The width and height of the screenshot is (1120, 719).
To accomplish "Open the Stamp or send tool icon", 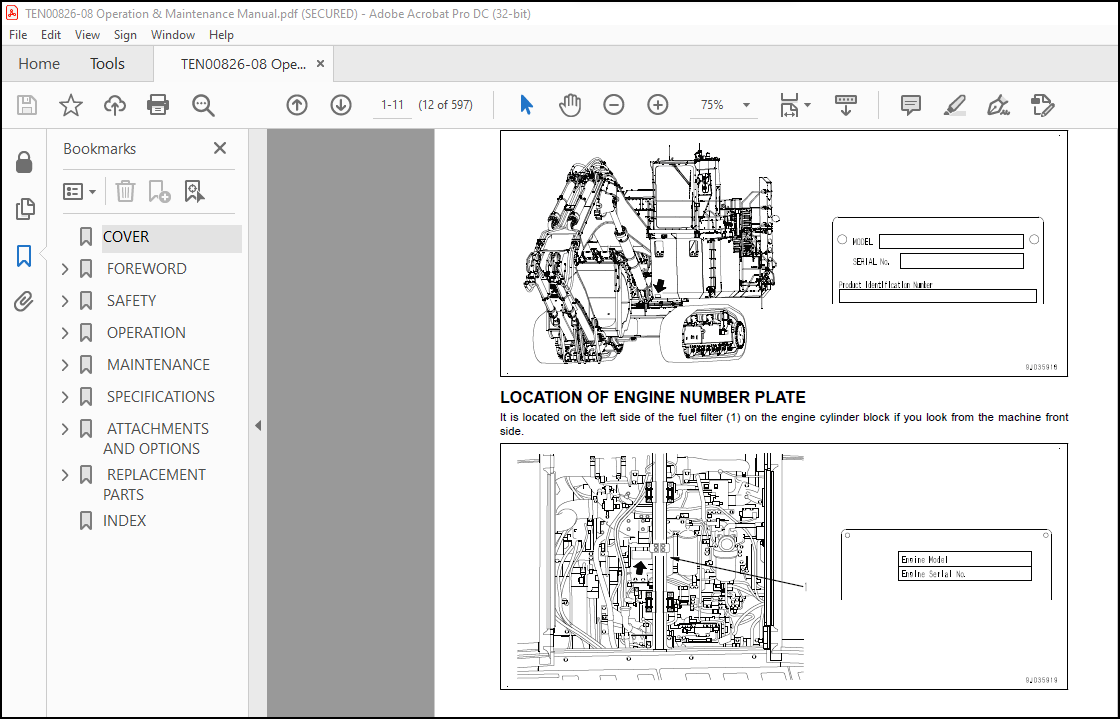I will (x=1042, y=106).
